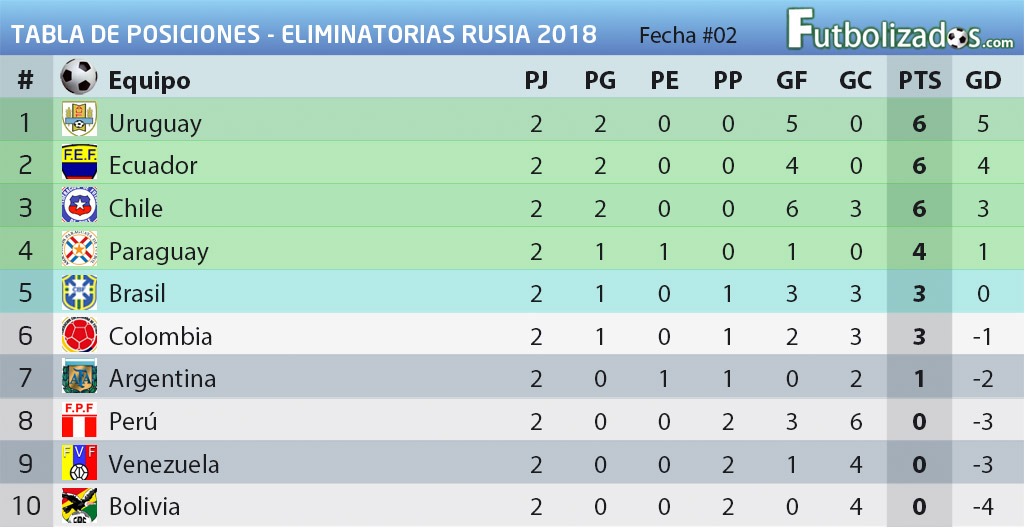
Task: Click the Ecuador F.E.F. crest icon
Action: 79,163
